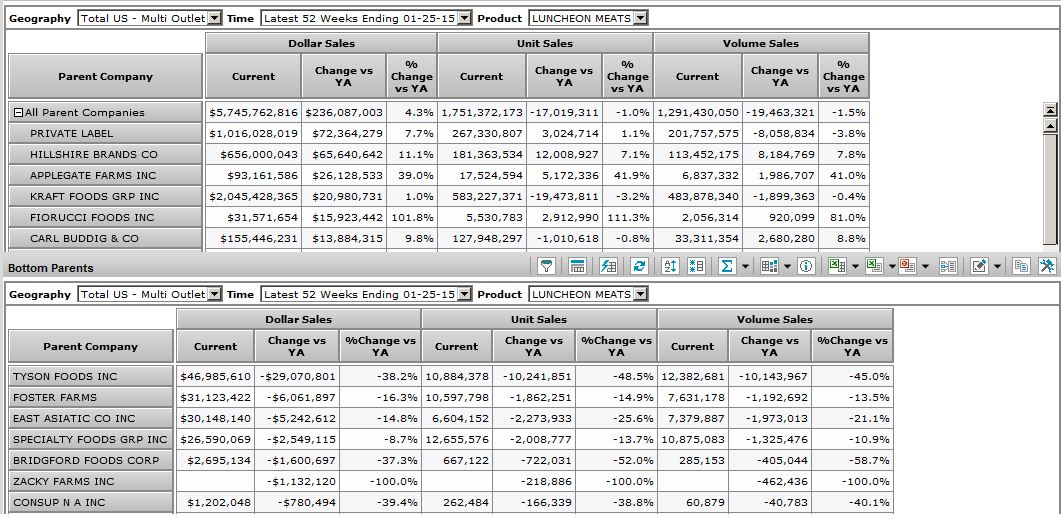This screenshot has height=517, width=1061.
Task: Click the sigma totals icon
Action: (x=726, y=266)
